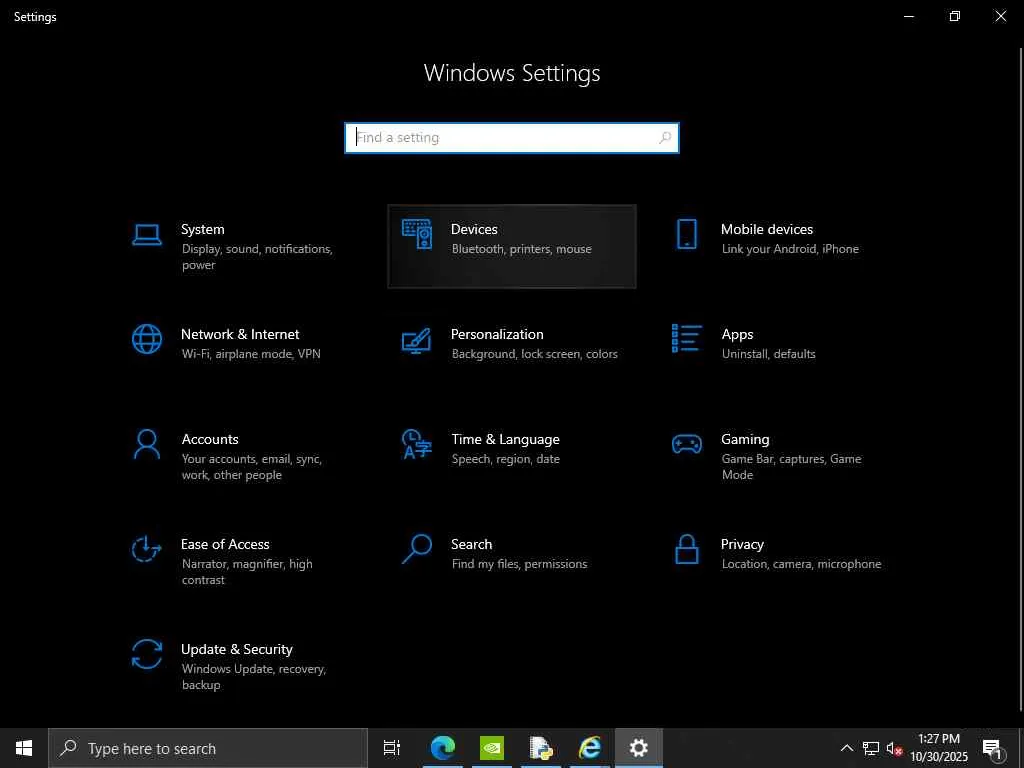Image resolution: width=1024 pixels, height=768 pixels.
Task: Click 'Find my files, permissions' text
Action: tap(519, 564)
